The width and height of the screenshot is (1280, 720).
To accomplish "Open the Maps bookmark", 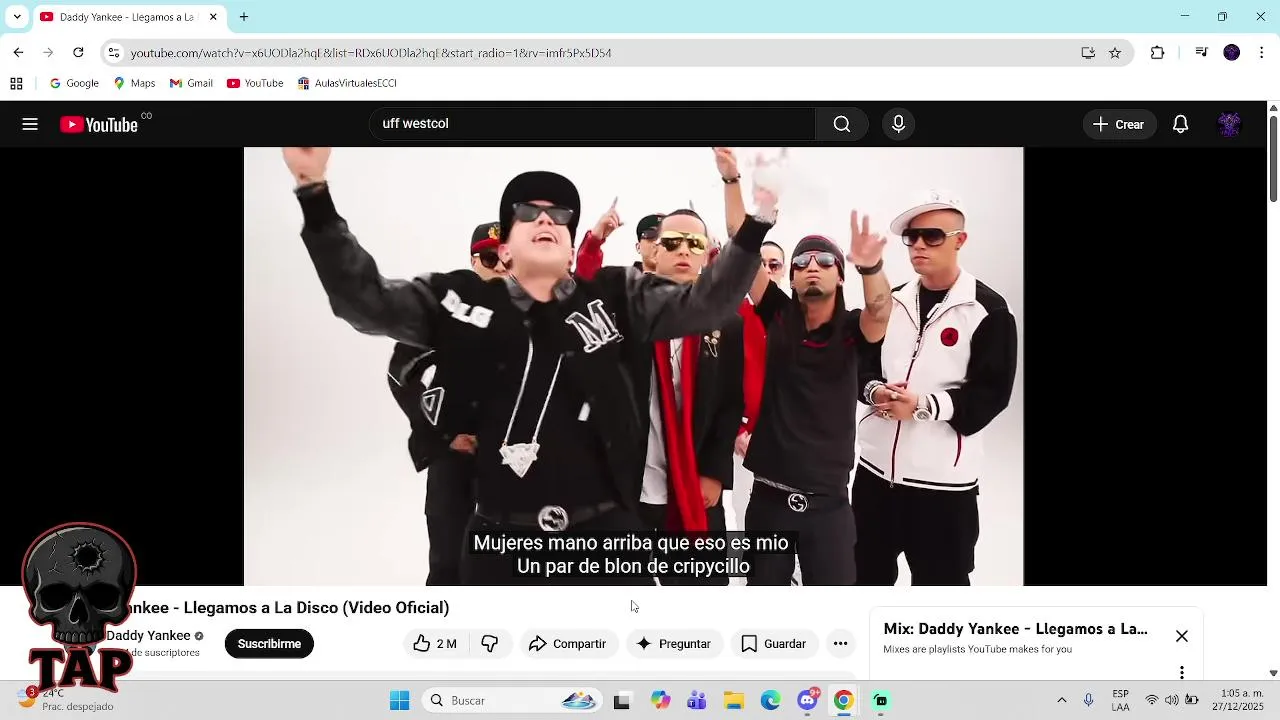I will click(134, 83).
